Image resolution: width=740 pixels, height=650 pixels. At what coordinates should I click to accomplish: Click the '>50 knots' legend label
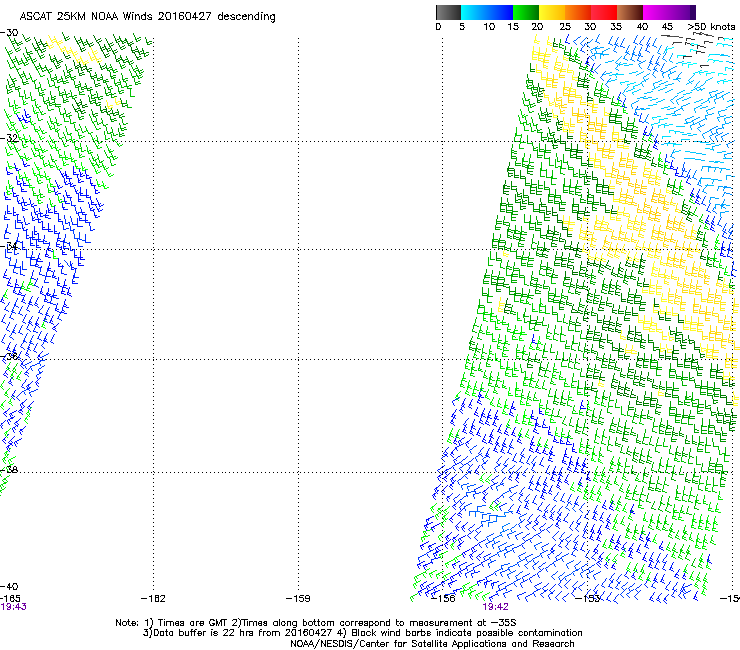[x=711, y=27]
